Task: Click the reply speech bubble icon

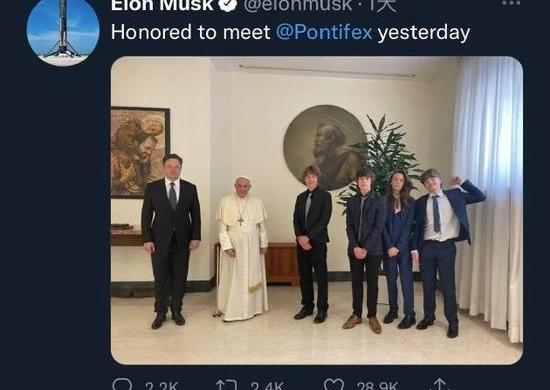Action: pos(122,385)
